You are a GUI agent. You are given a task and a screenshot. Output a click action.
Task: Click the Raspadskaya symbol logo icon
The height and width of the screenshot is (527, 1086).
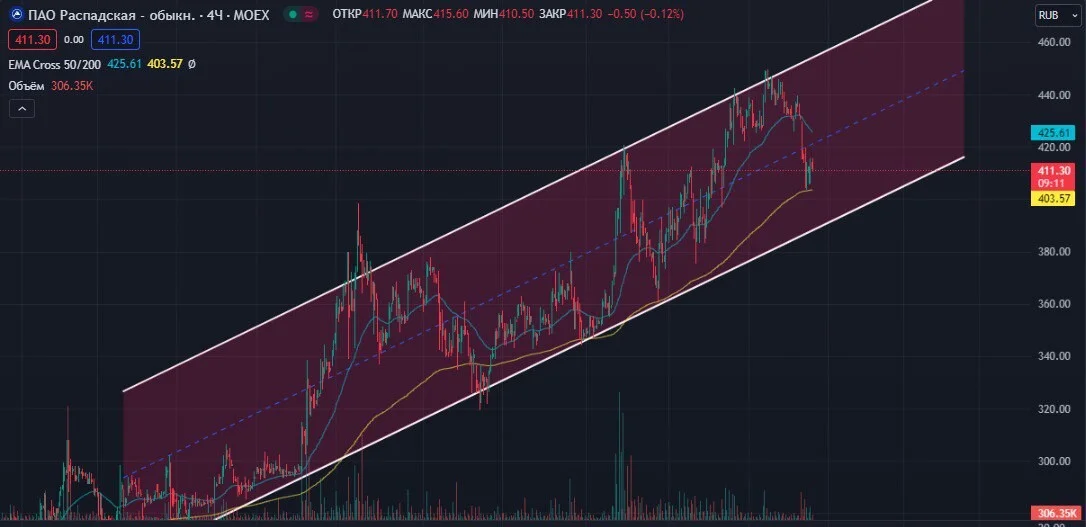pos(16,14)
